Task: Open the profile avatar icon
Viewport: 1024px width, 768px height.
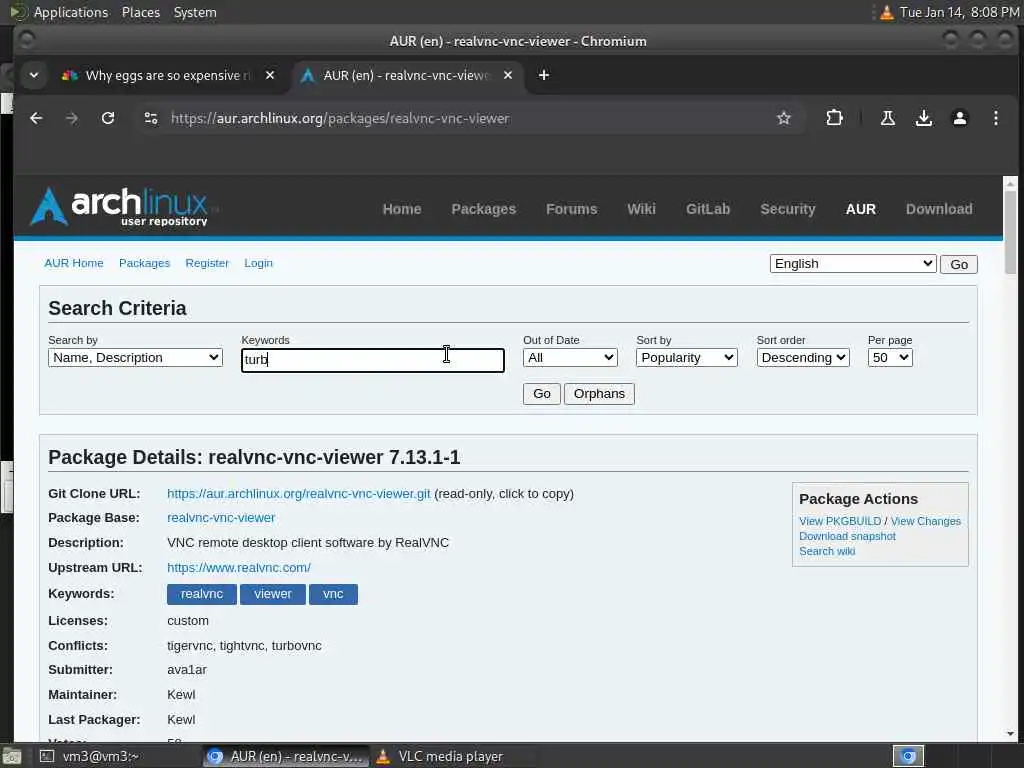Action: point(959,118)
